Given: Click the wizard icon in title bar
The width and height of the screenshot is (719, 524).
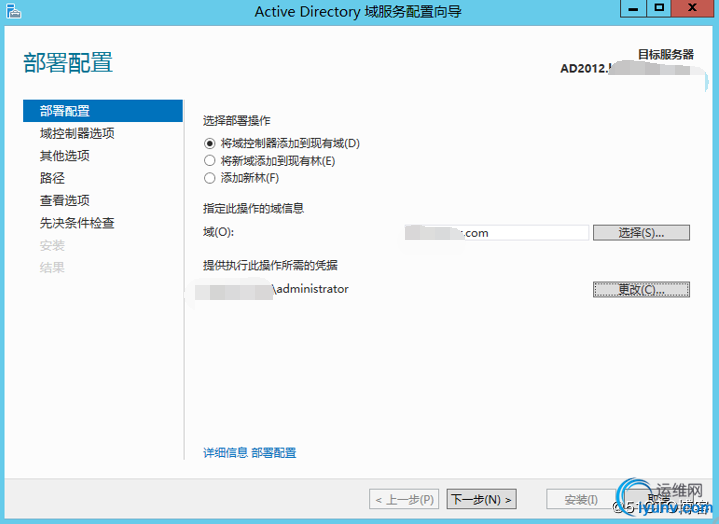Looking at the screenshot, I should point(13,11).
